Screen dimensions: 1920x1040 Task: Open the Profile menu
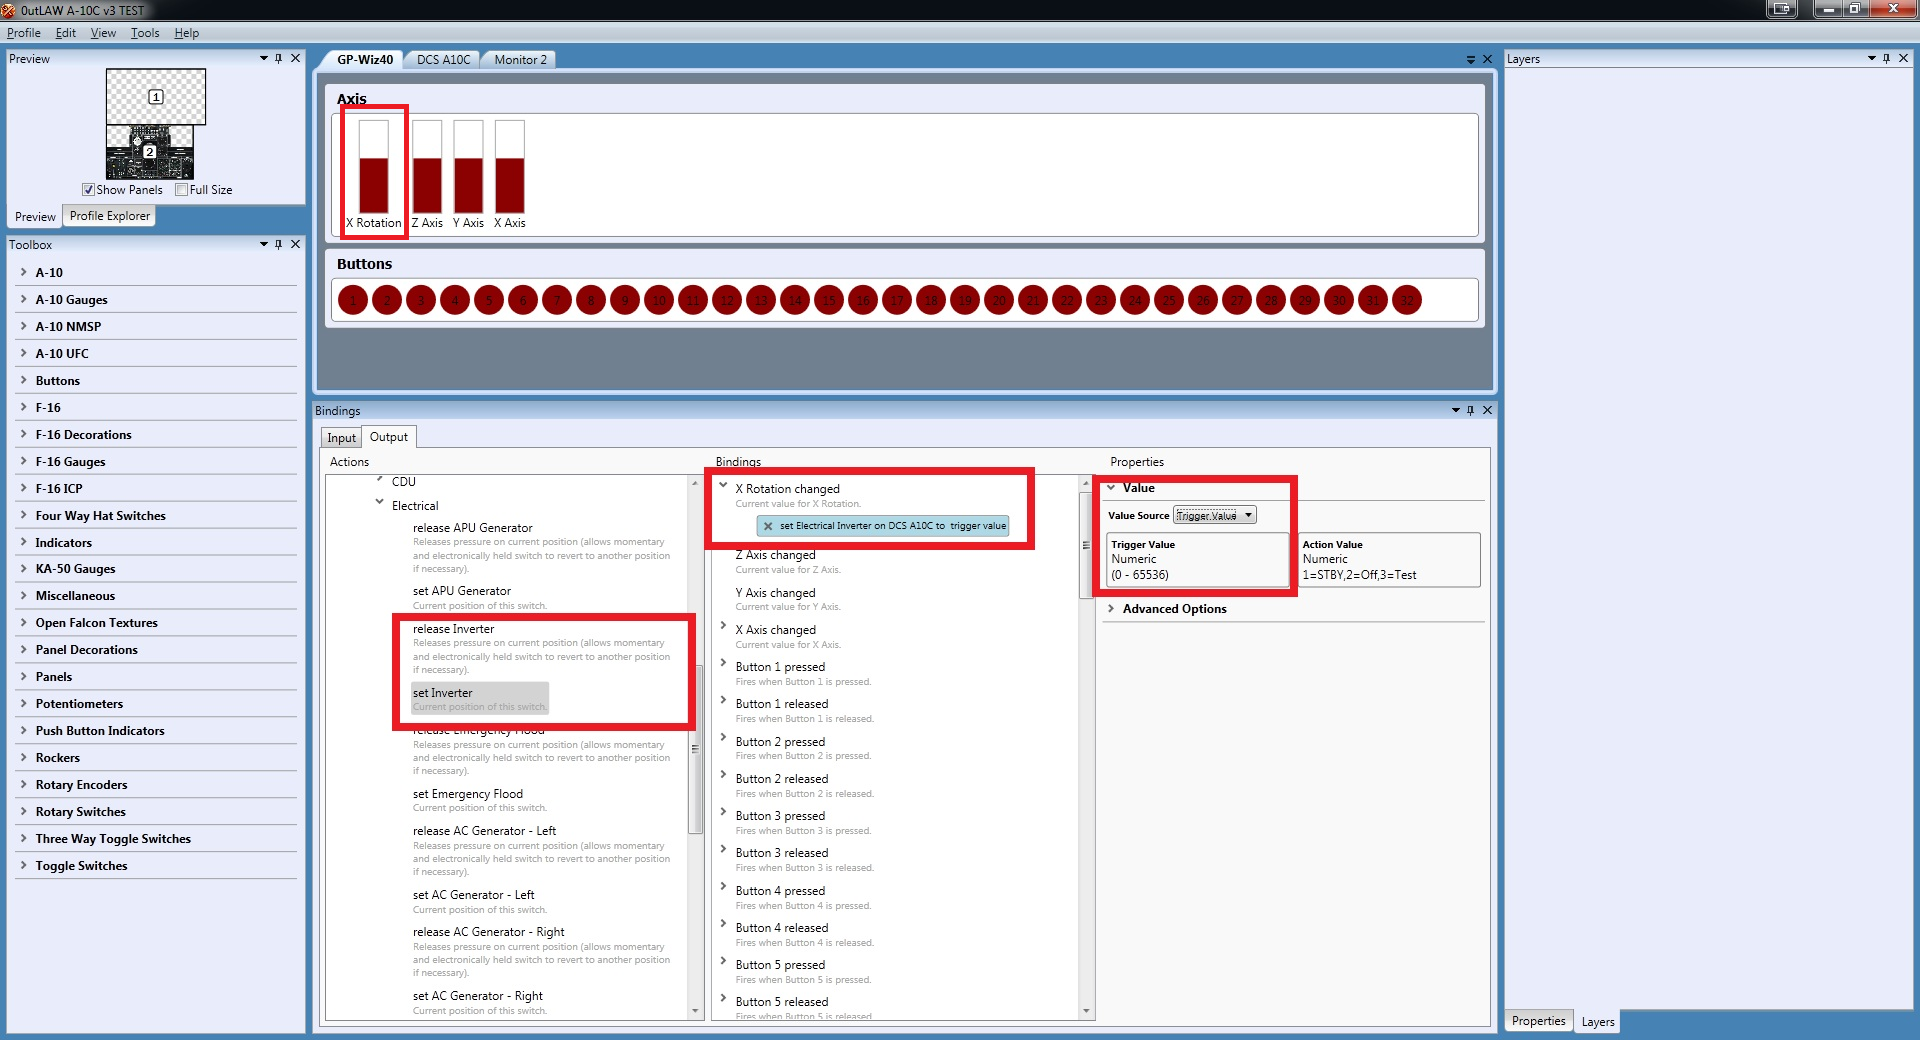coord(24,33)
